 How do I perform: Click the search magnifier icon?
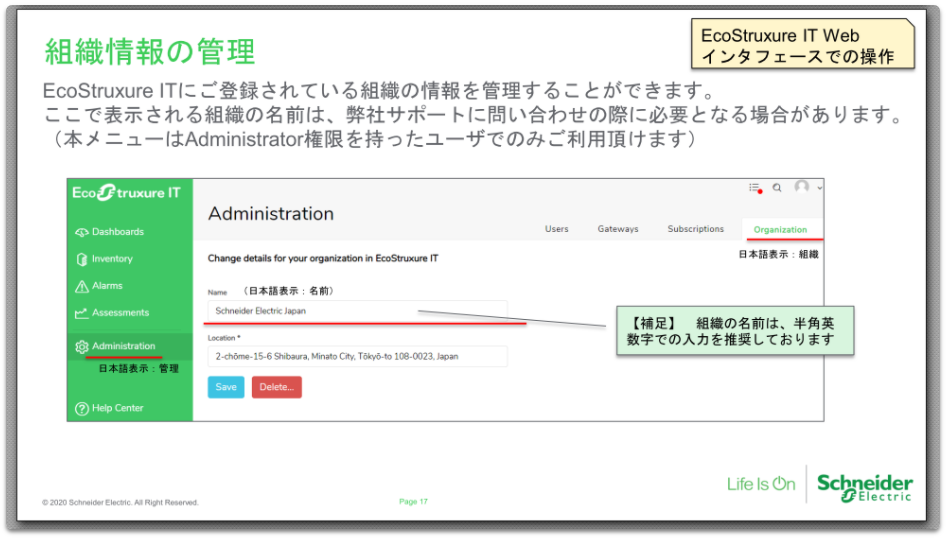coord(777,188)
